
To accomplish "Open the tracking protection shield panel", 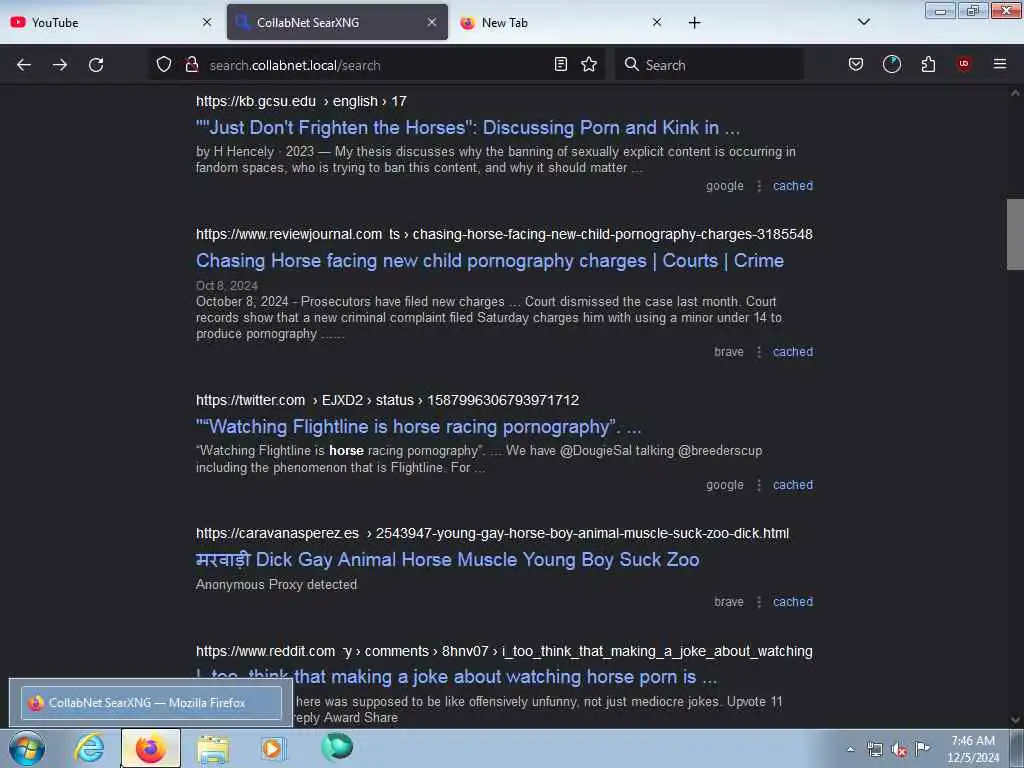I will tap(164, 64).
